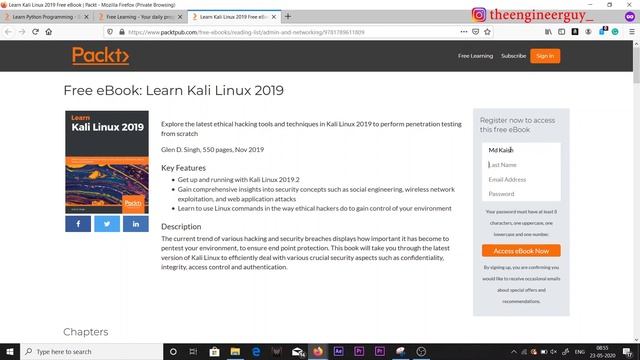The height and width of the screenshot is (360, 640).
Task: Close the Learn Kali Linux 2019 tab
Action: (274, 17)
